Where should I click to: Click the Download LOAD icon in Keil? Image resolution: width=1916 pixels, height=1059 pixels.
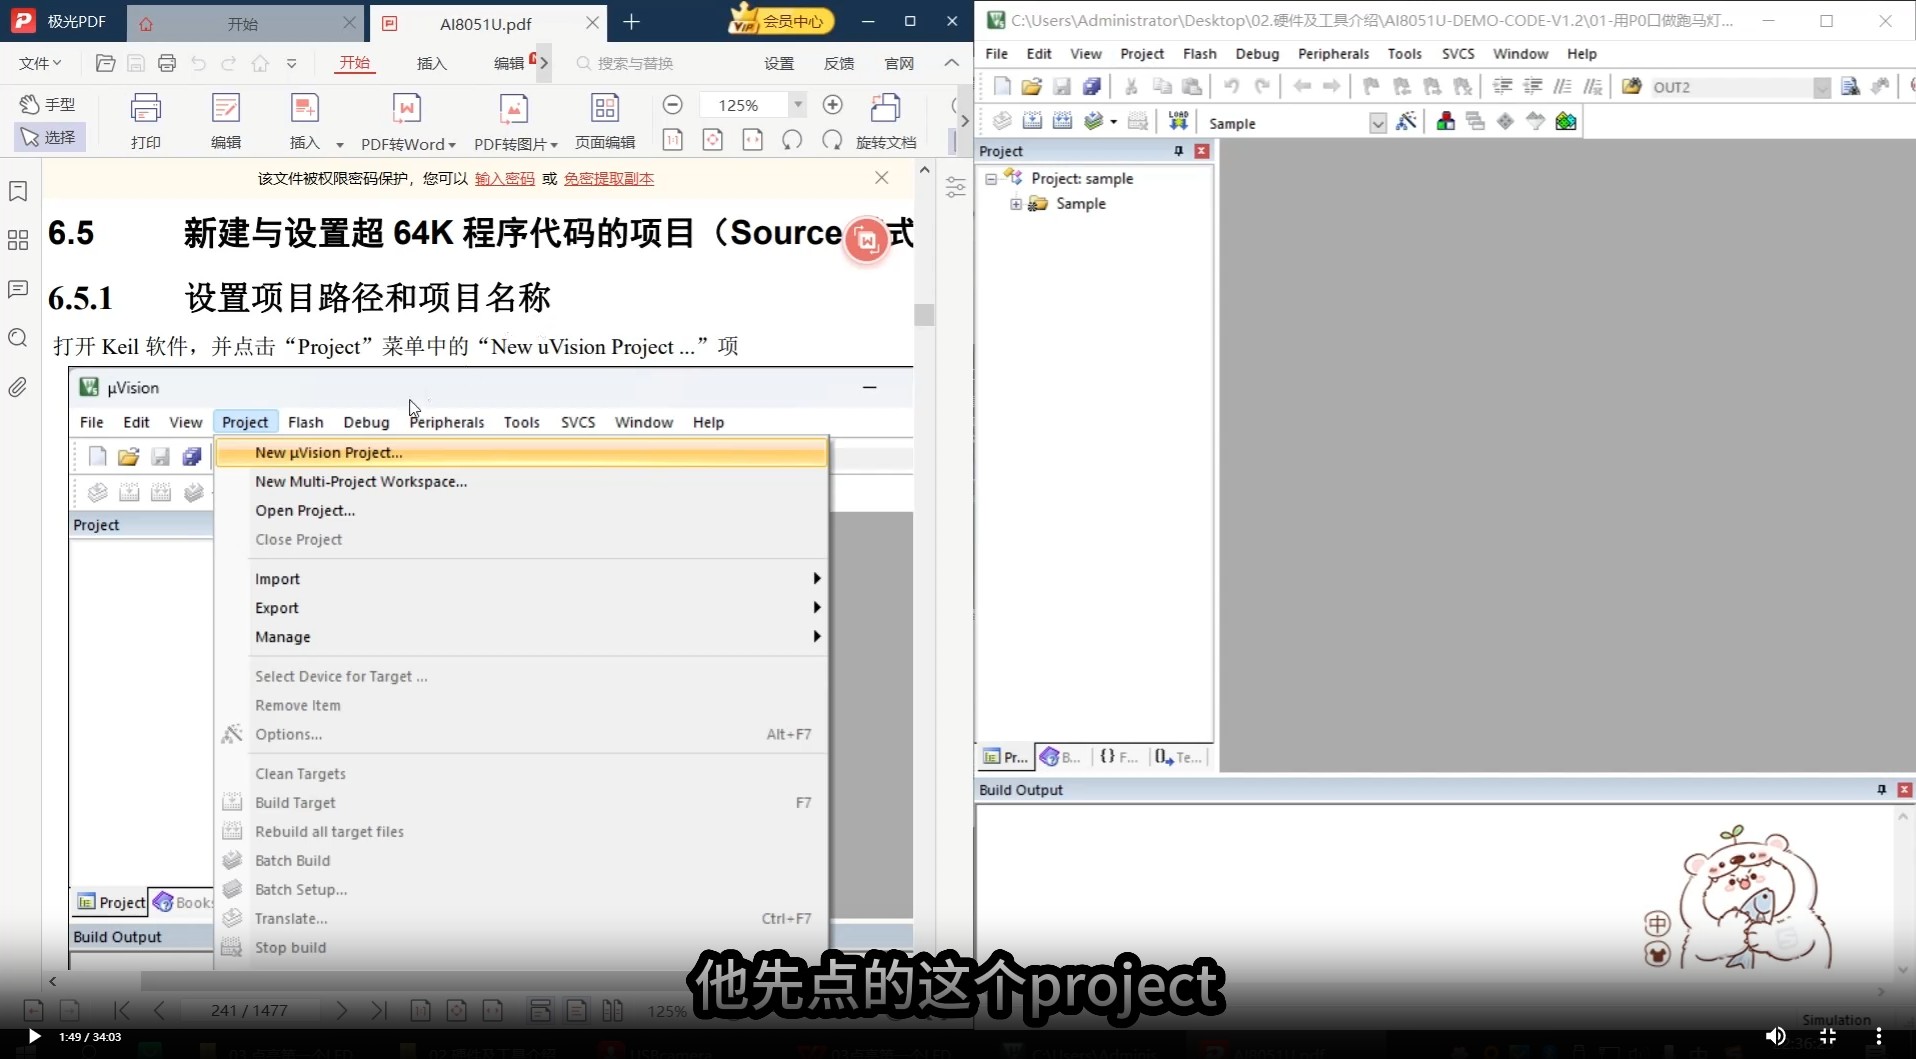point(1179,122)
